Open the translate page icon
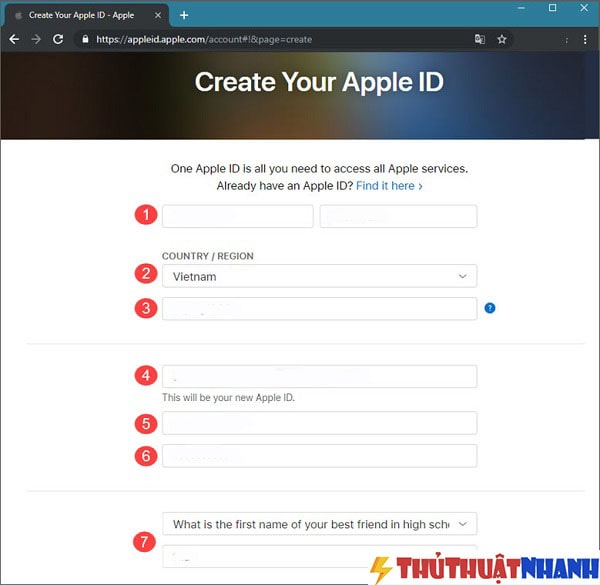This screenshot has width=600, height=585. click(x=479, y=39)
